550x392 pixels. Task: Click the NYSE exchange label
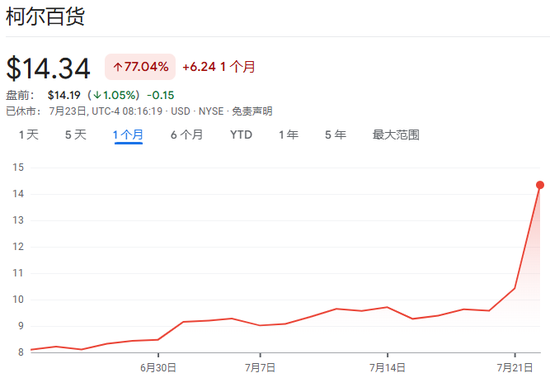[211, 111]
